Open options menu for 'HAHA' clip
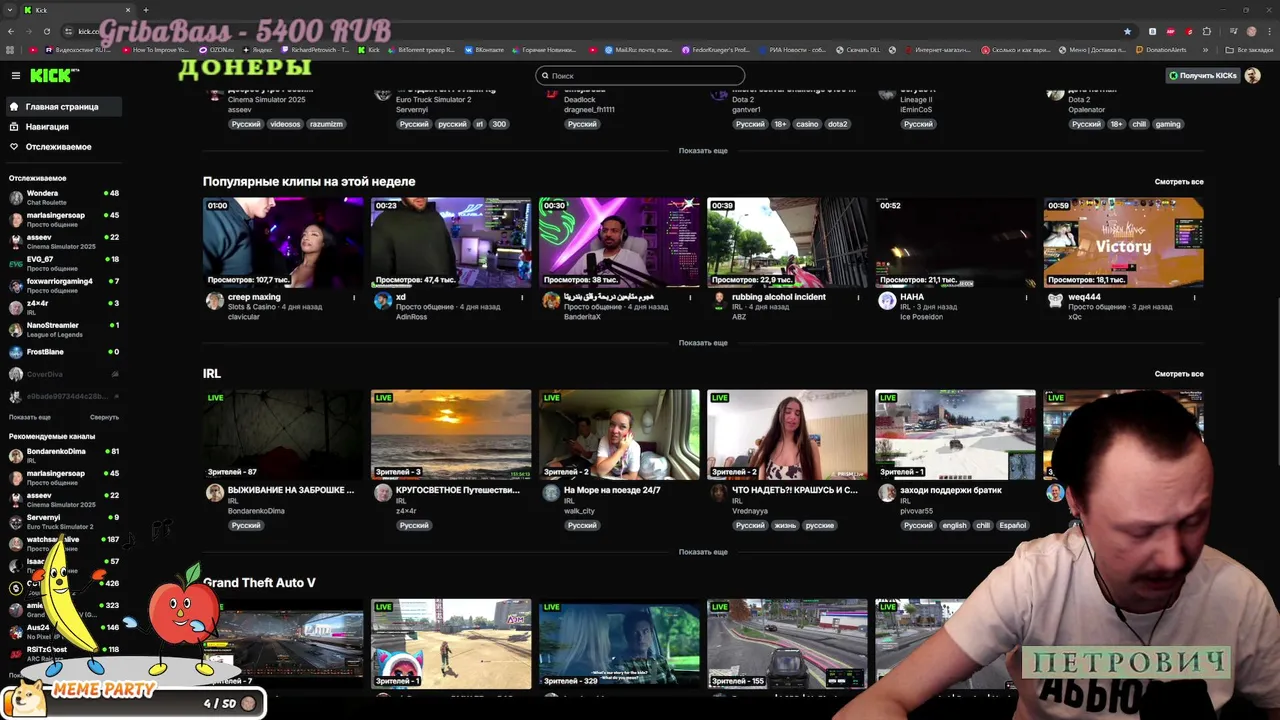 [1026, 297]
